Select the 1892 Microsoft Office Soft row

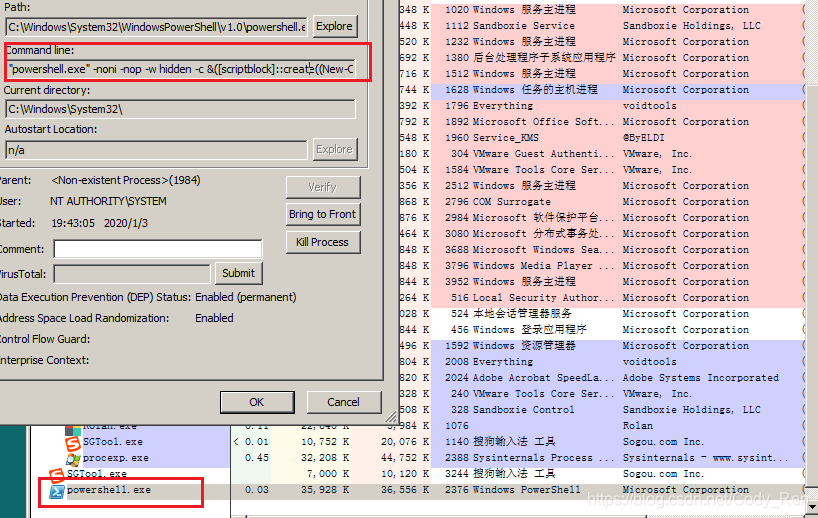click(602, 122)
